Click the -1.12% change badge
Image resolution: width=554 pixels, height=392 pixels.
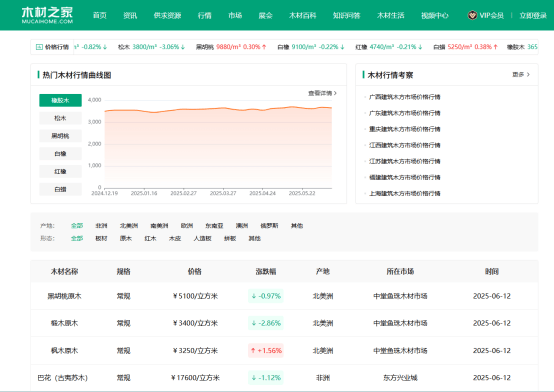(266, 378)
